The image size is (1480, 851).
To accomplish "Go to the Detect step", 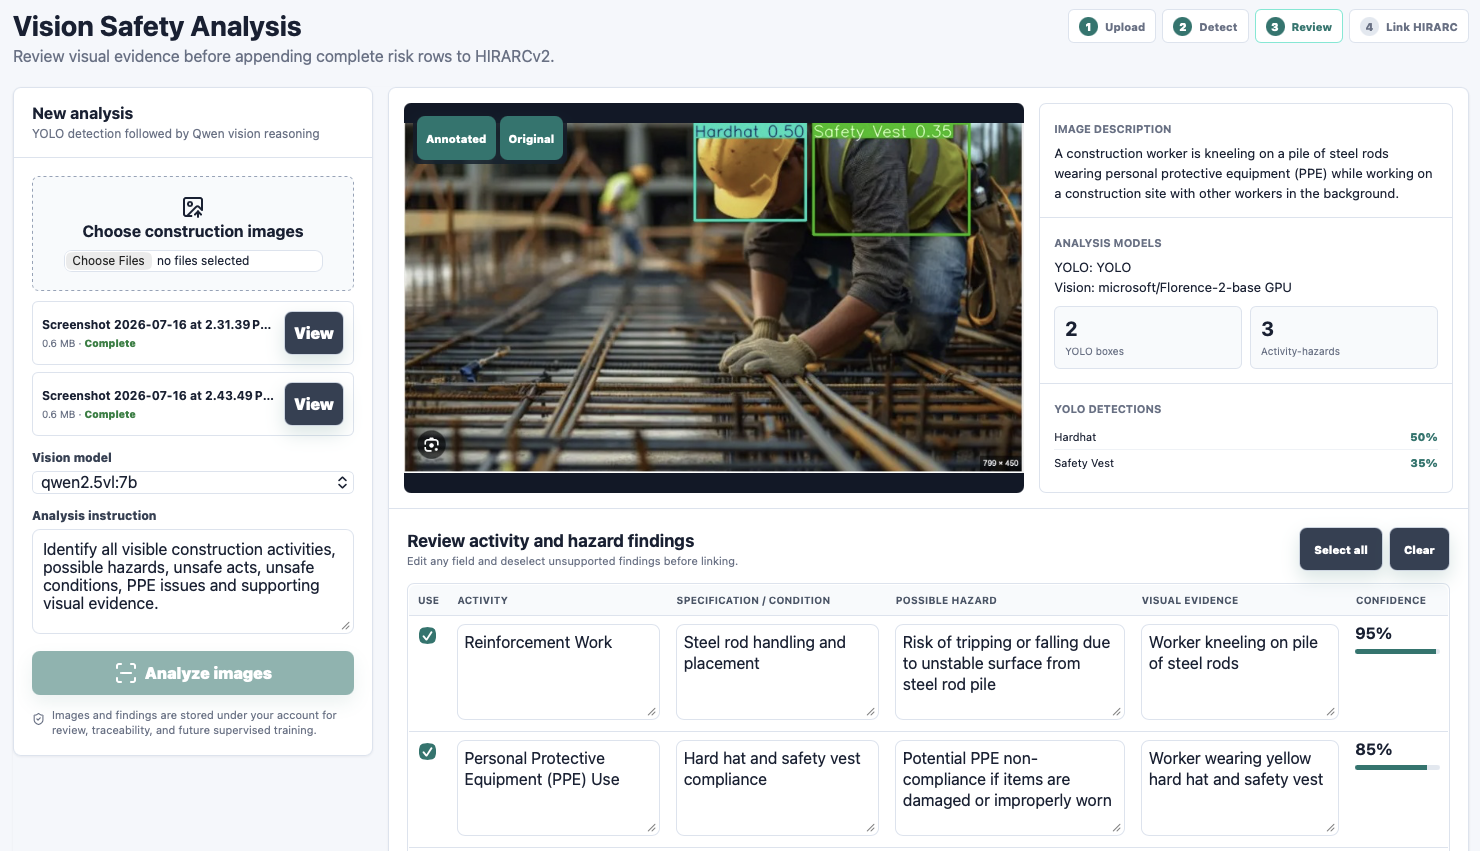I will (x=1205, y=27).
